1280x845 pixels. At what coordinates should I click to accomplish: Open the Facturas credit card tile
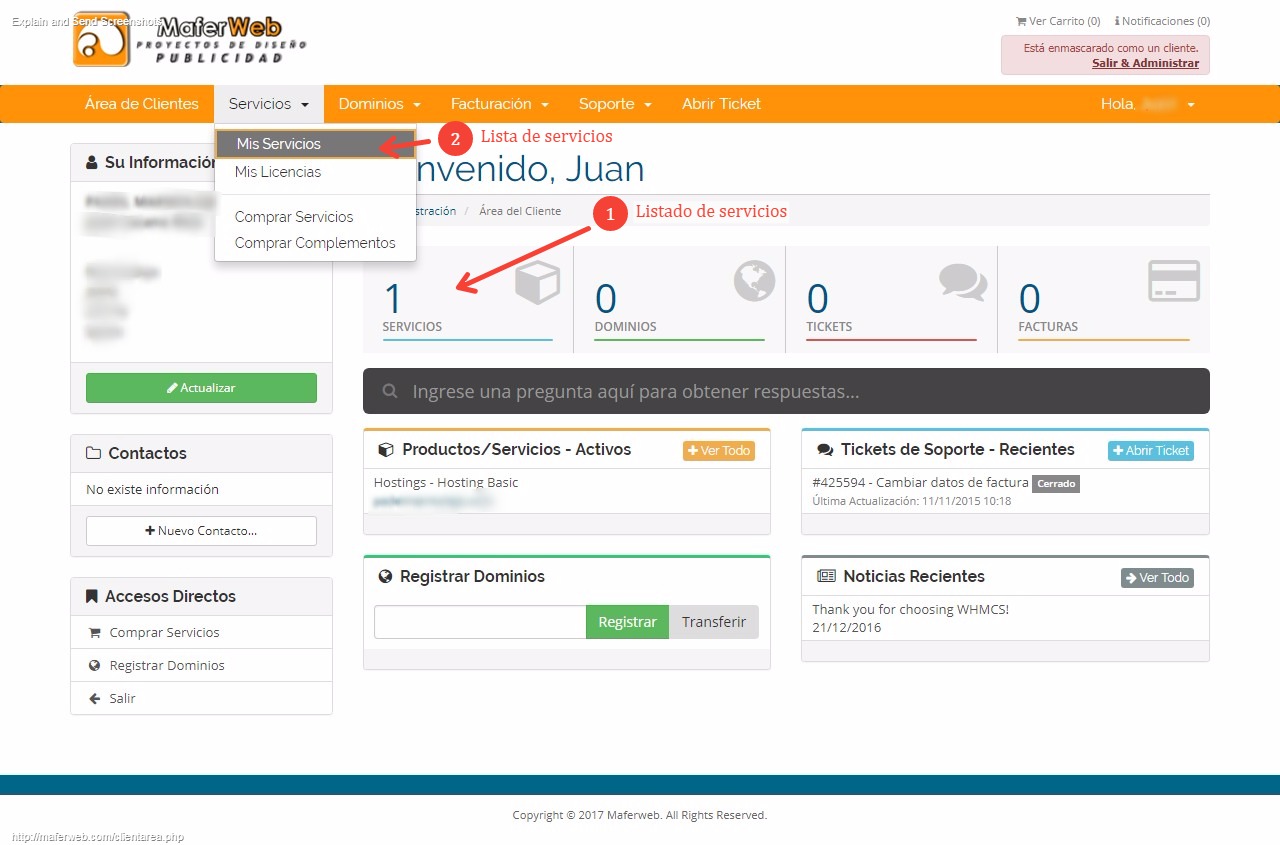(1103, 300)
